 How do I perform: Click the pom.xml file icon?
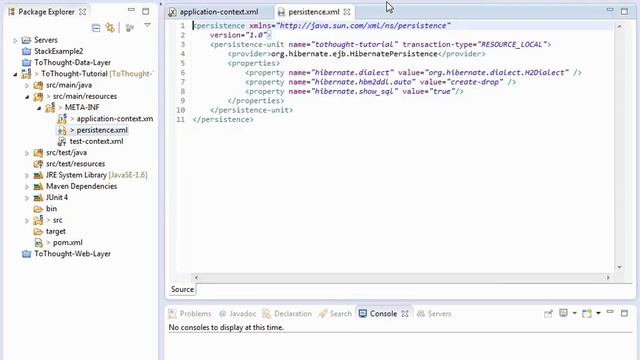coord(38,242)
